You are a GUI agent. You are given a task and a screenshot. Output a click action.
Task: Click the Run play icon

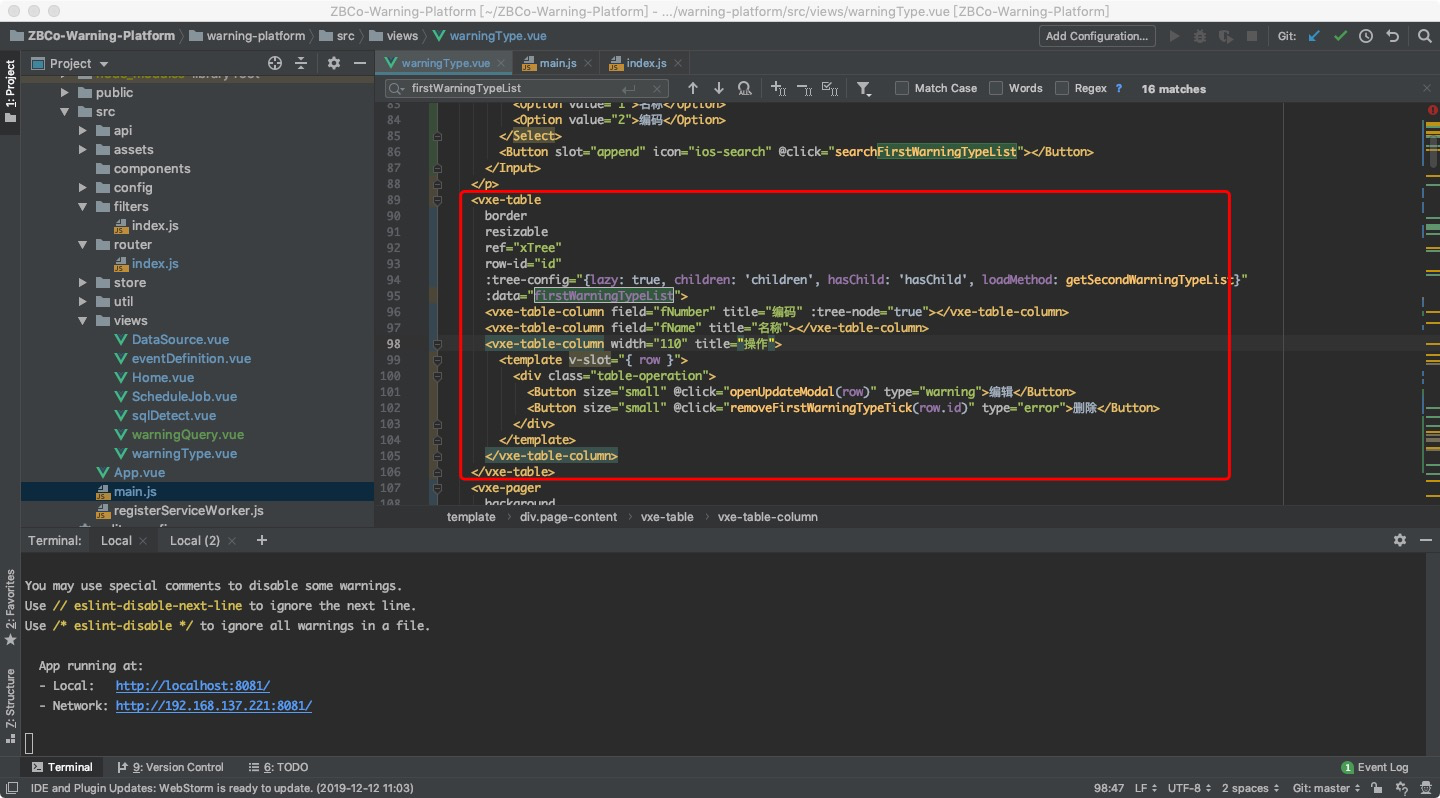[1174, 36]
